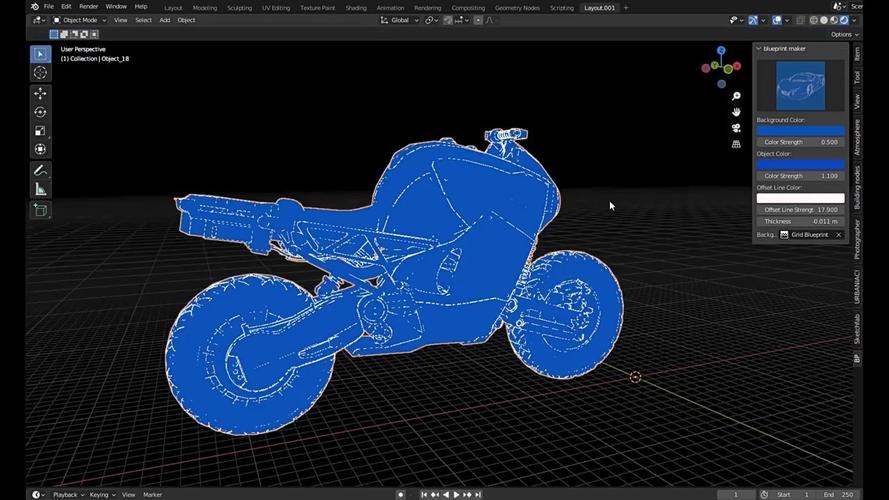
Task: Toggle preview range clock icon
Action: click(x=764, y=495)
